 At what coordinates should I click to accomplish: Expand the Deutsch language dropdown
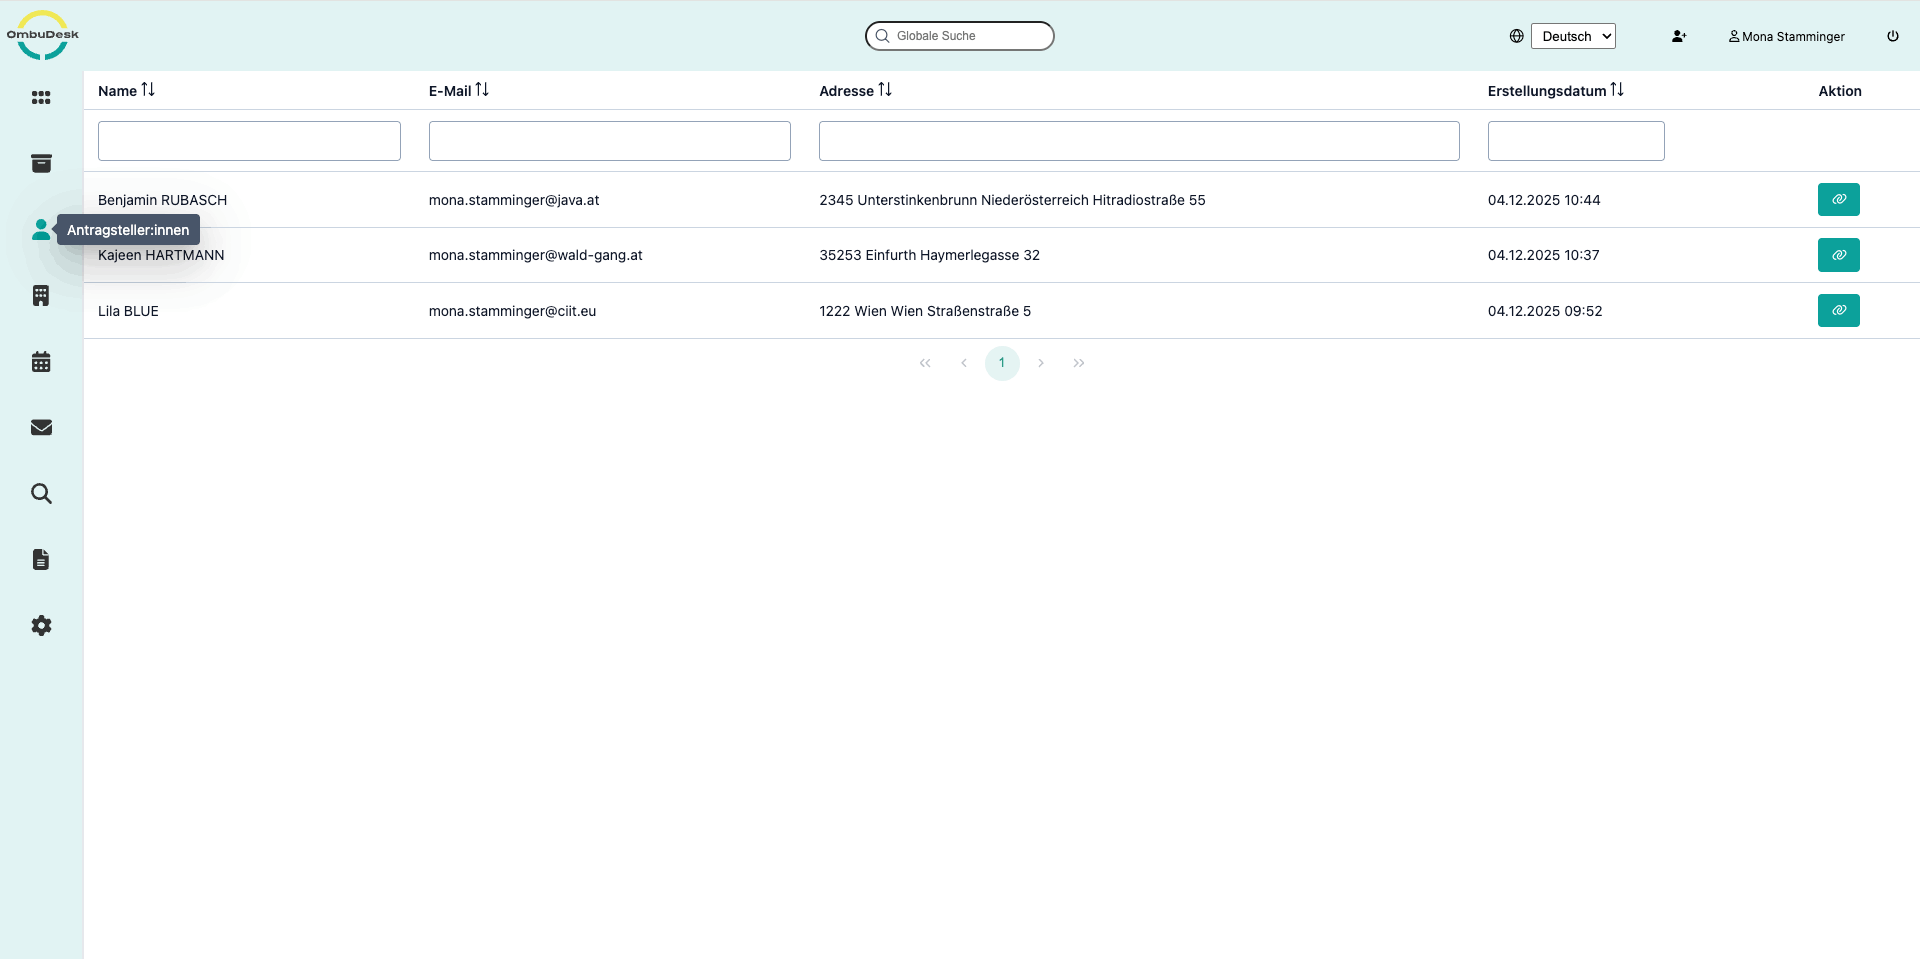point(1573,36)
